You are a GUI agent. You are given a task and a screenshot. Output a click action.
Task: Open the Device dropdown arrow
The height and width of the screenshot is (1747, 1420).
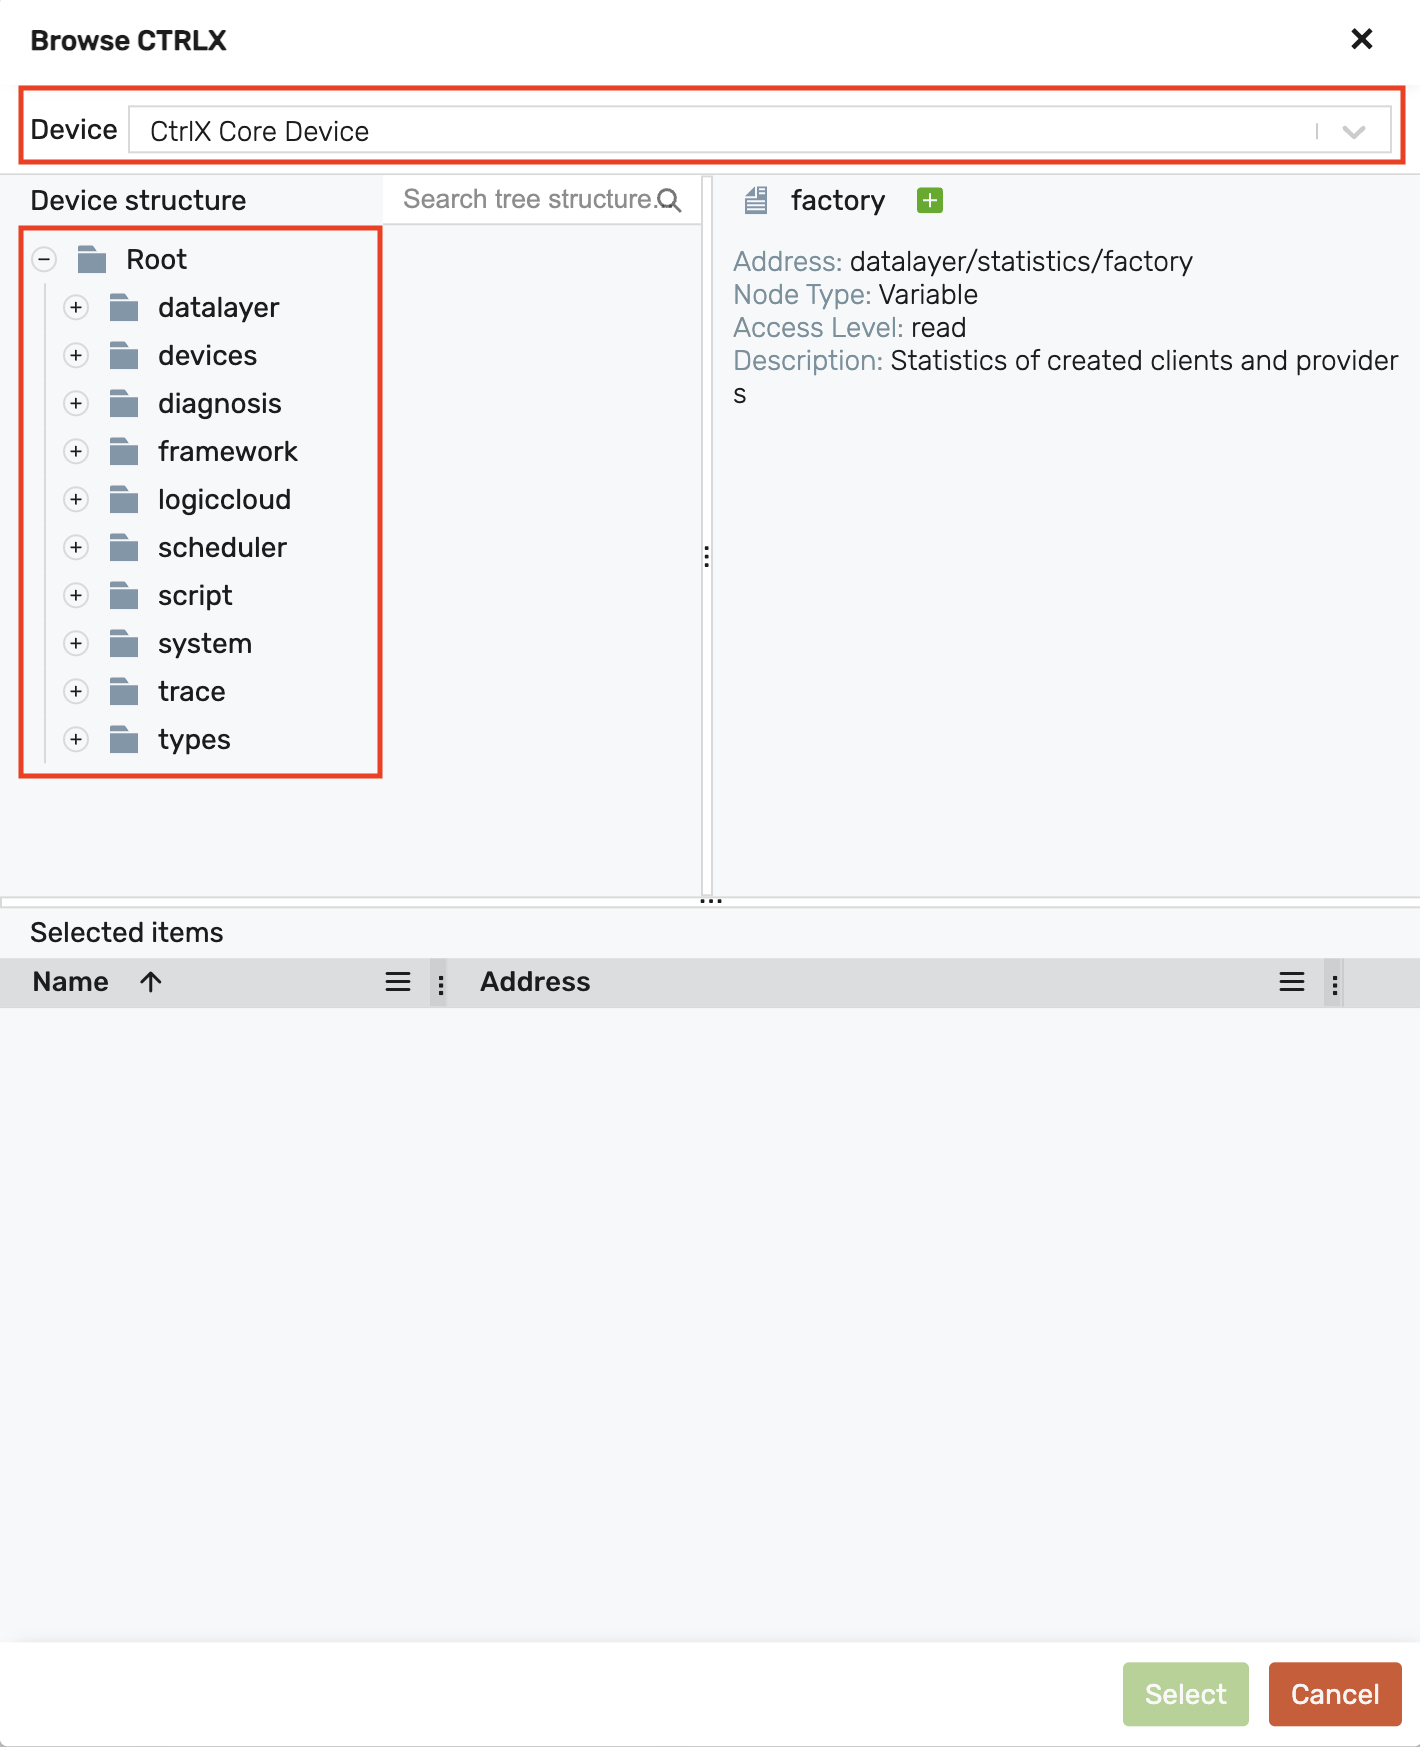point(1354,132)
